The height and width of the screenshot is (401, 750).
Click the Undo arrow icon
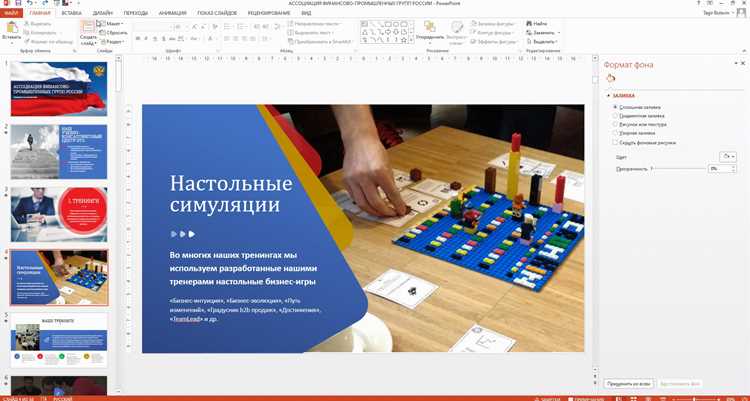pos(30,3)
